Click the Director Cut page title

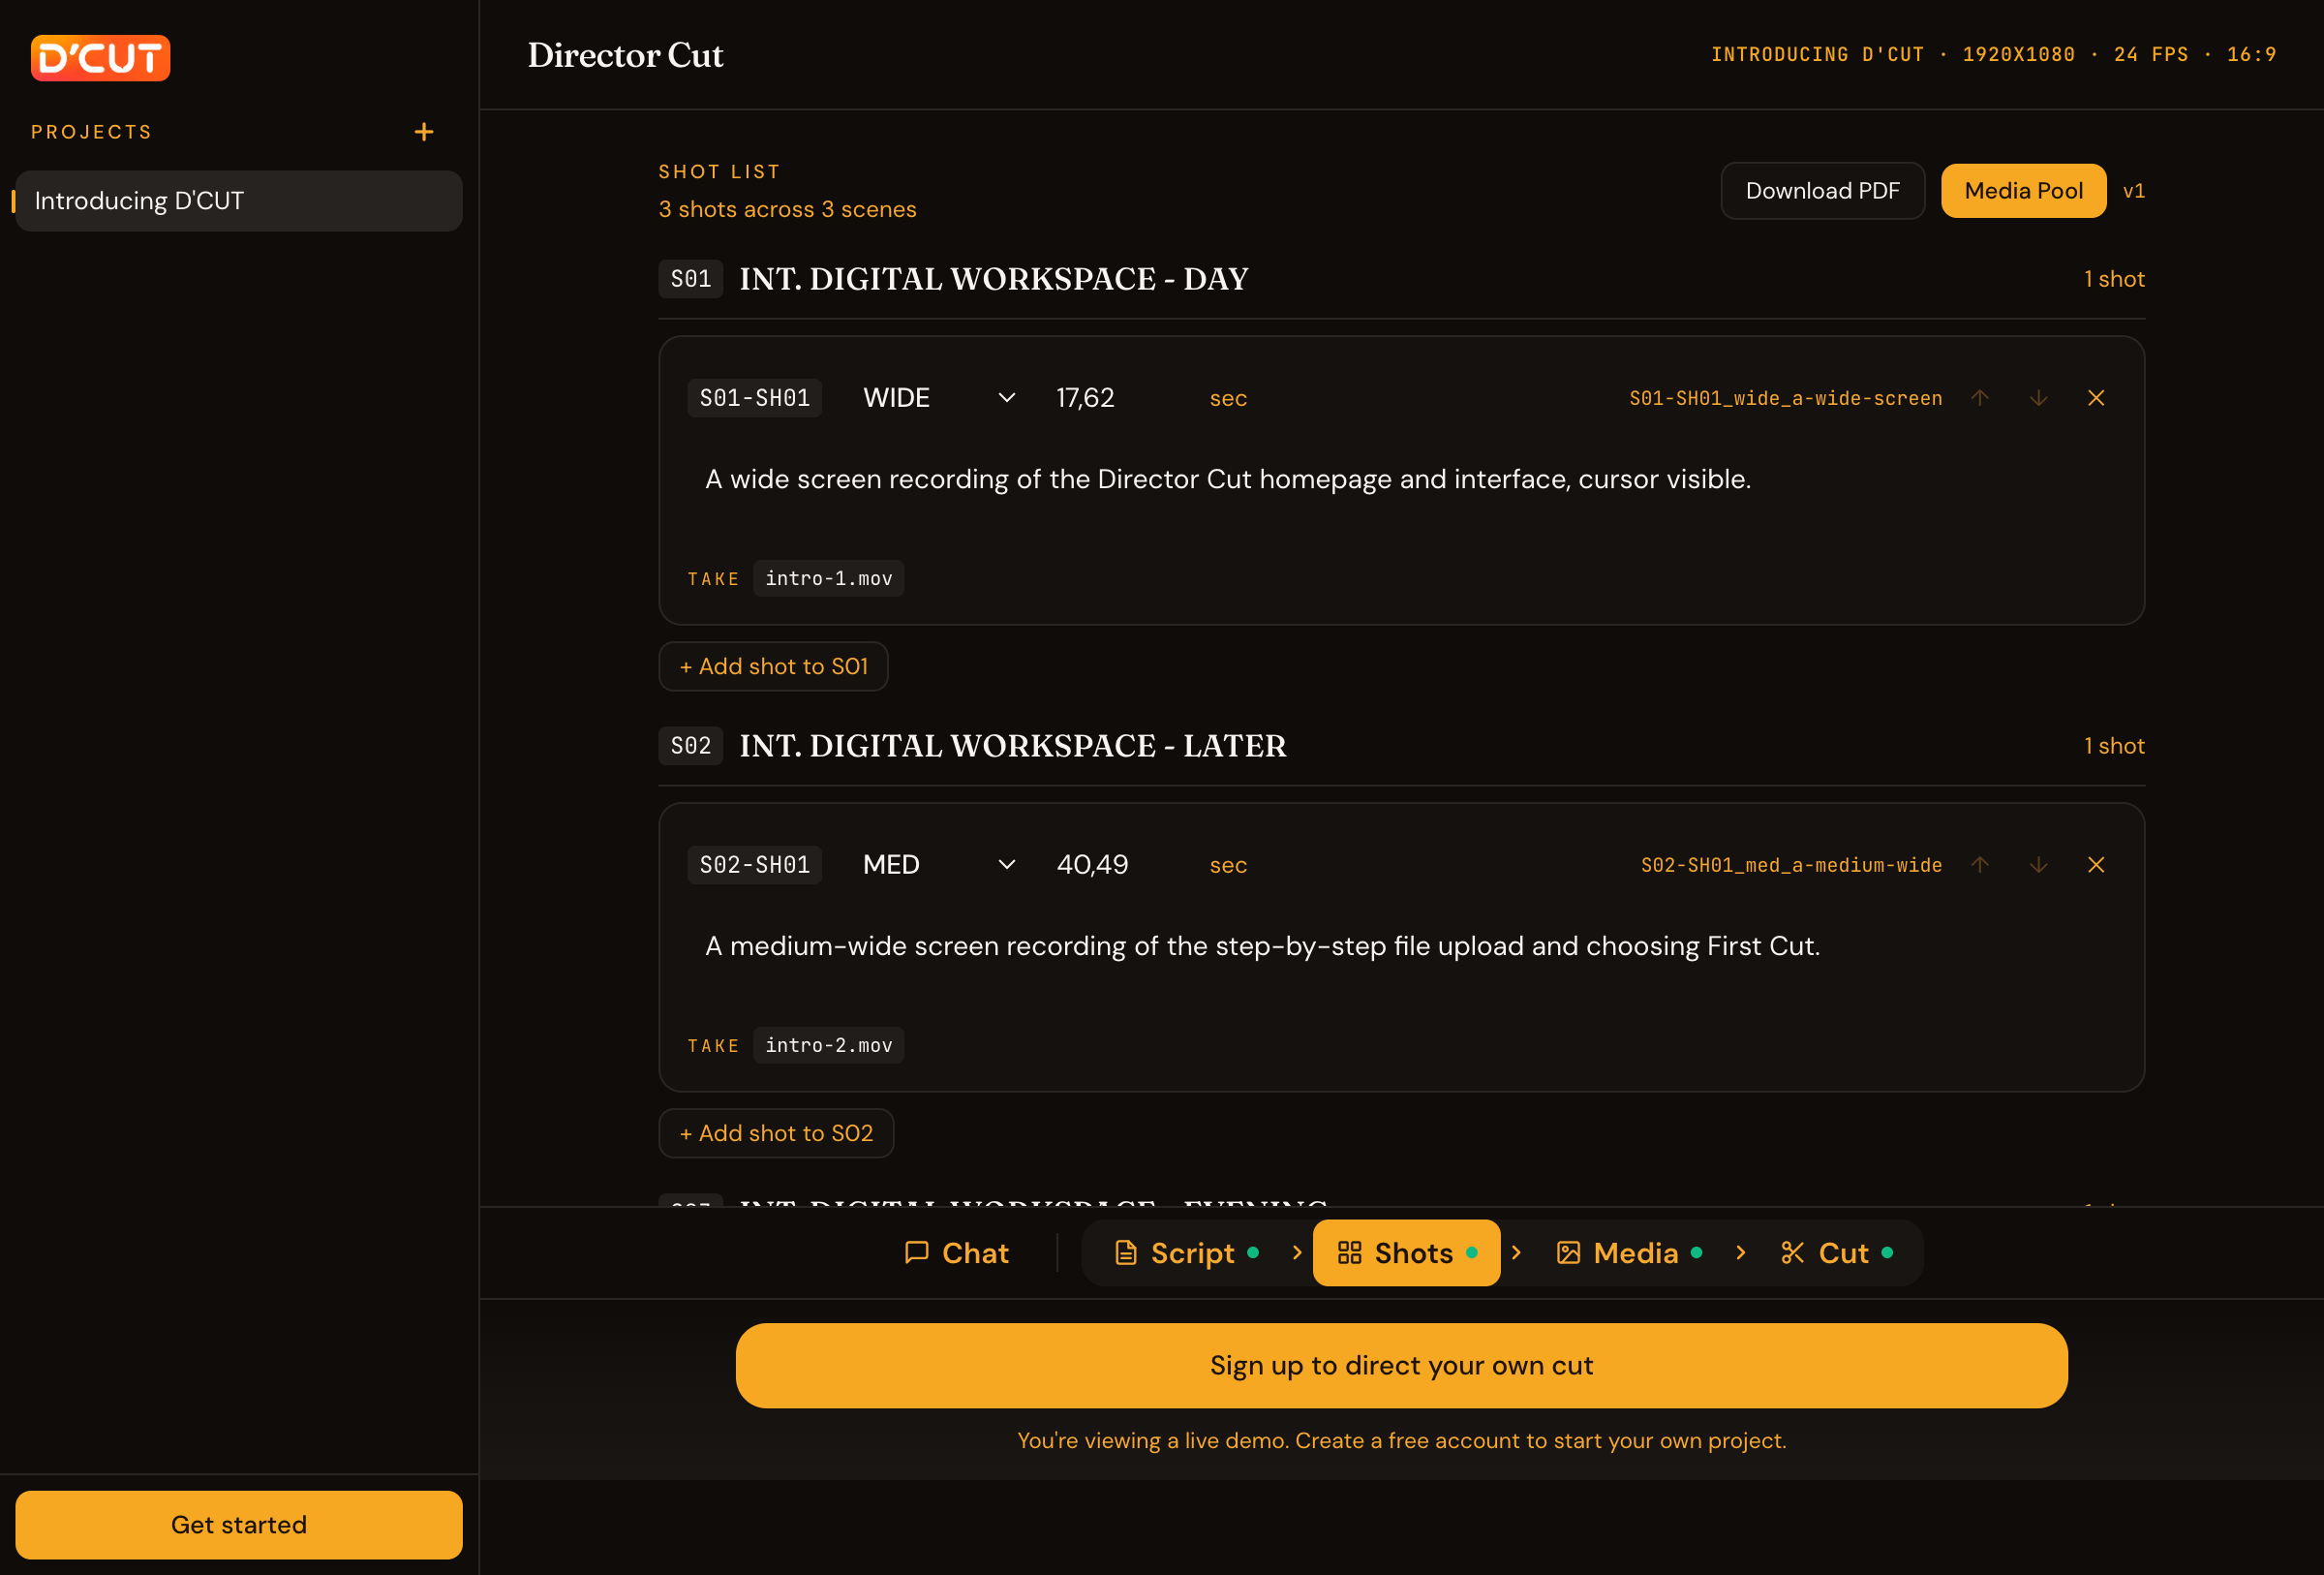[625, 55]
